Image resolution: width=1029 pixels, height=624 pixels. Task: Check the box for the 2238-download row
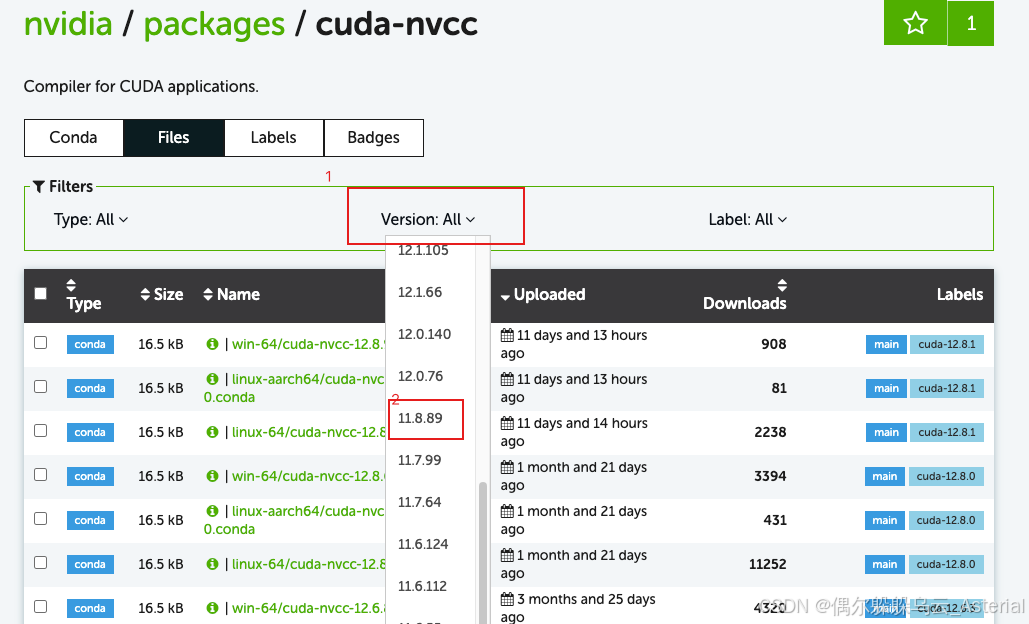[x=41, y=430]
